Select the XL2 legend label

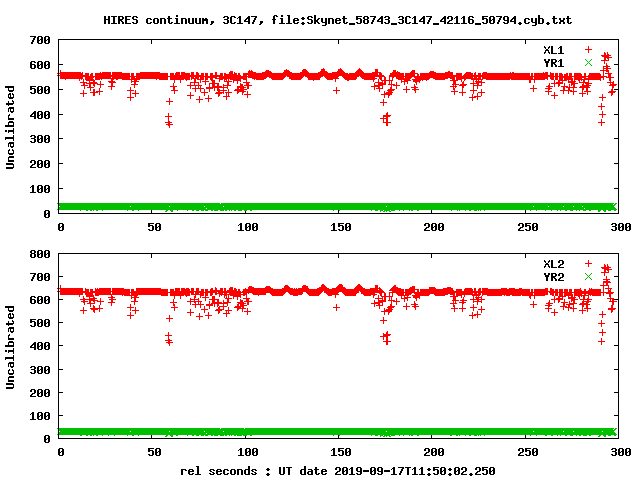point(553,264)
